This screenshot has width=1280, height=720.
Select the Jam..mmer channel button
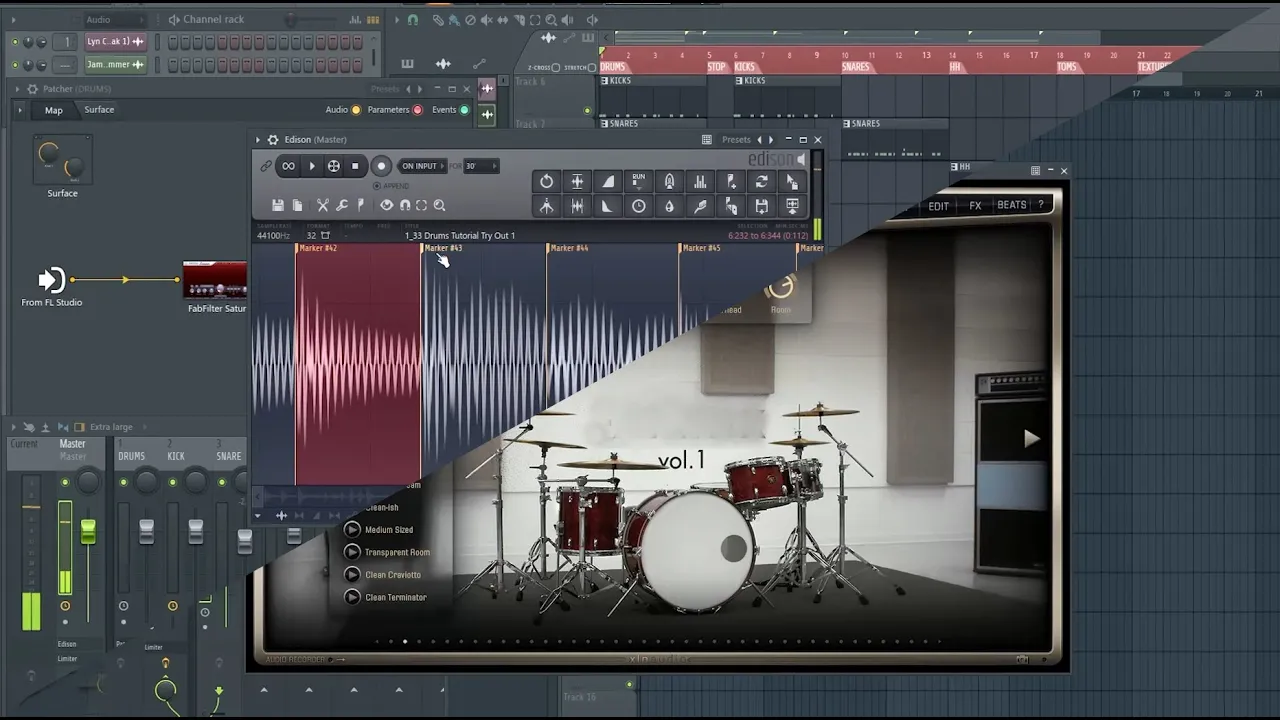coord(115,65)
